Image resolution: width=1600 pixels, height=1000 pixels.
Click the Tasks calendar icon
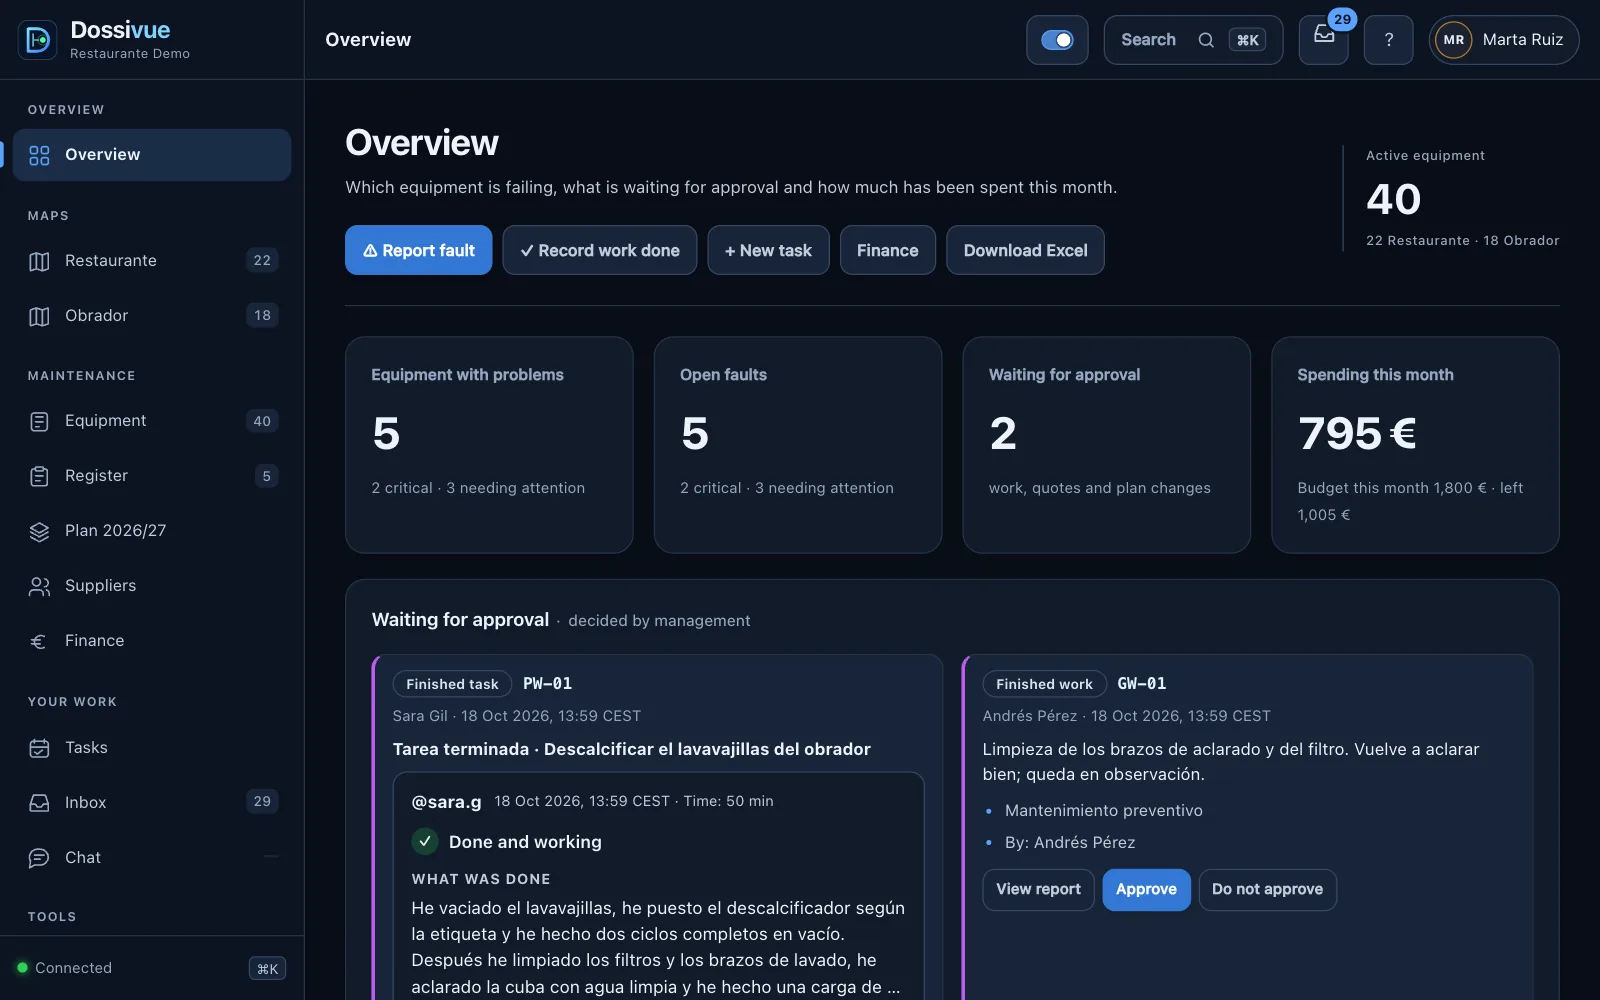tap(39, 748)
